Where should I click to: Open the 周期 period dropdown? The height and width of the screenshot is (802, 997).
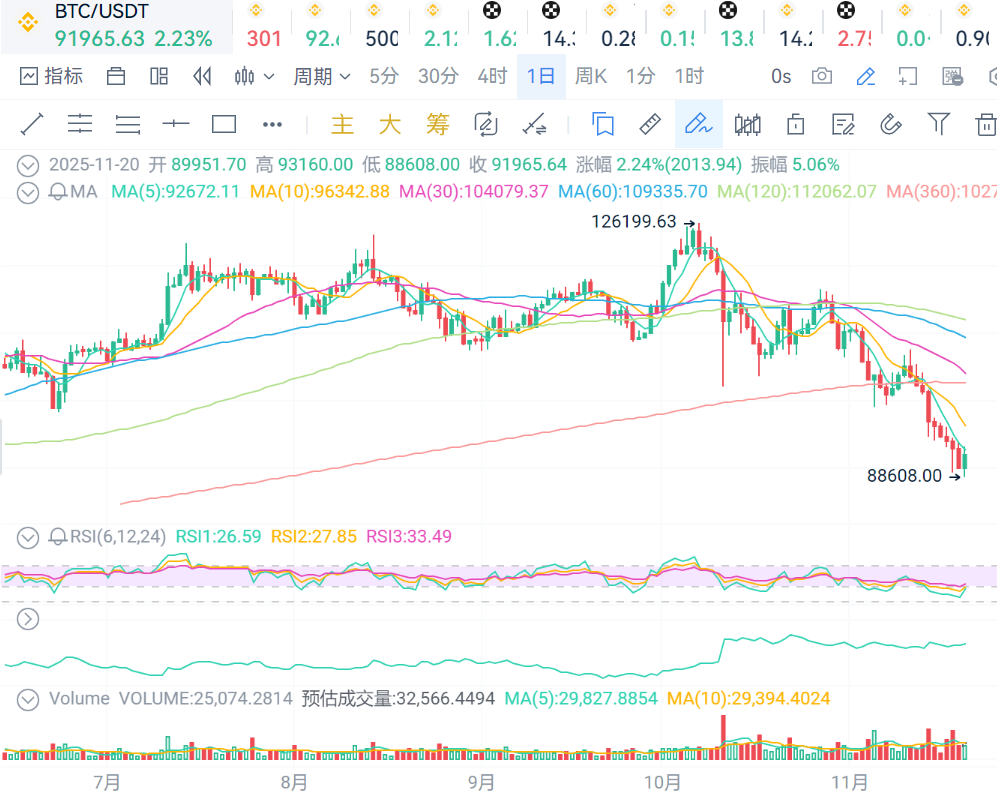pyautogui.click(x=321, y=76)
